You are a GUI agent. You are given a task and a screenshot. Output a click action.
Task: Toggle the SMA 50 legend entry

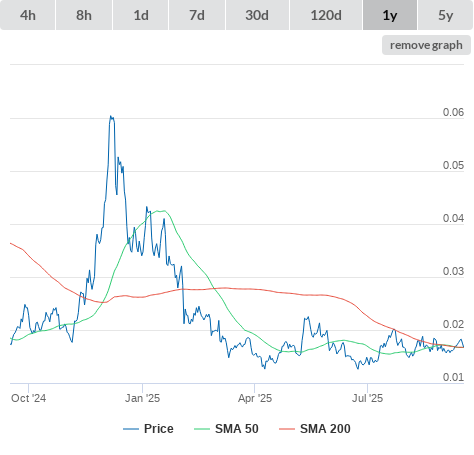click(237, 429)
